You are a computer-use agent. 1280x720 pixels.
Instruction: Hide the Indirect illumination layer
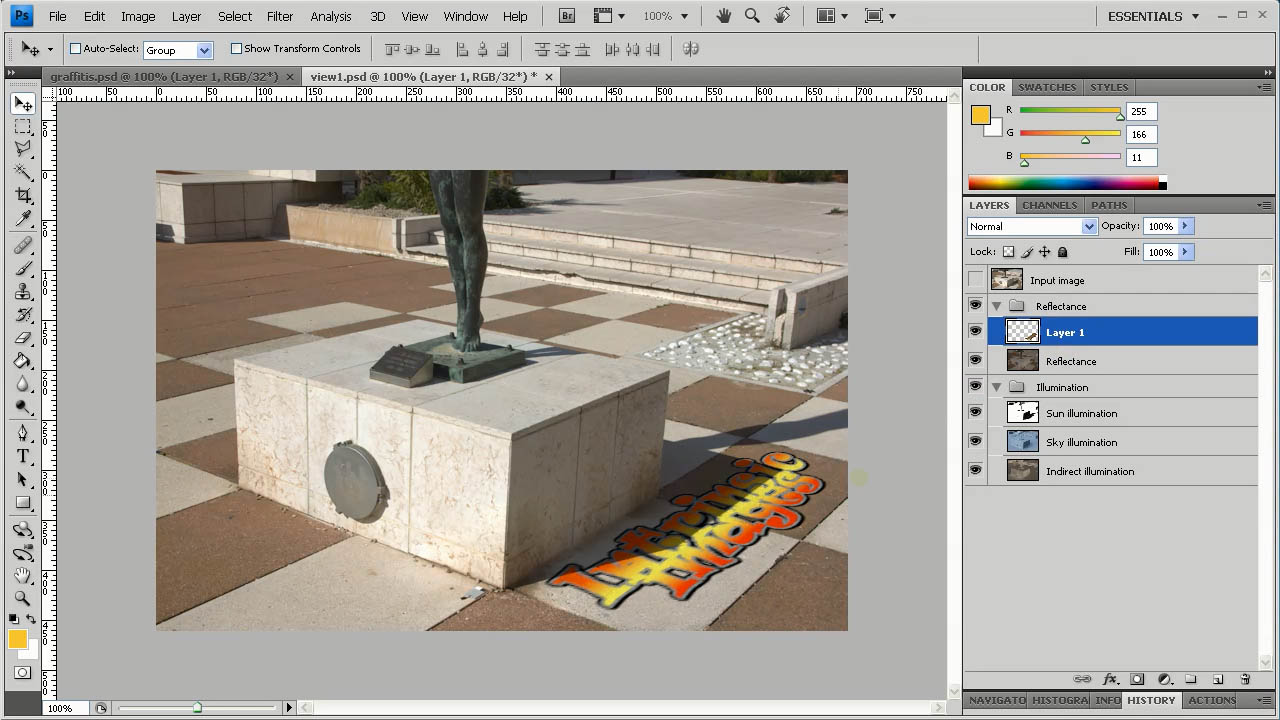pos(976,471)
